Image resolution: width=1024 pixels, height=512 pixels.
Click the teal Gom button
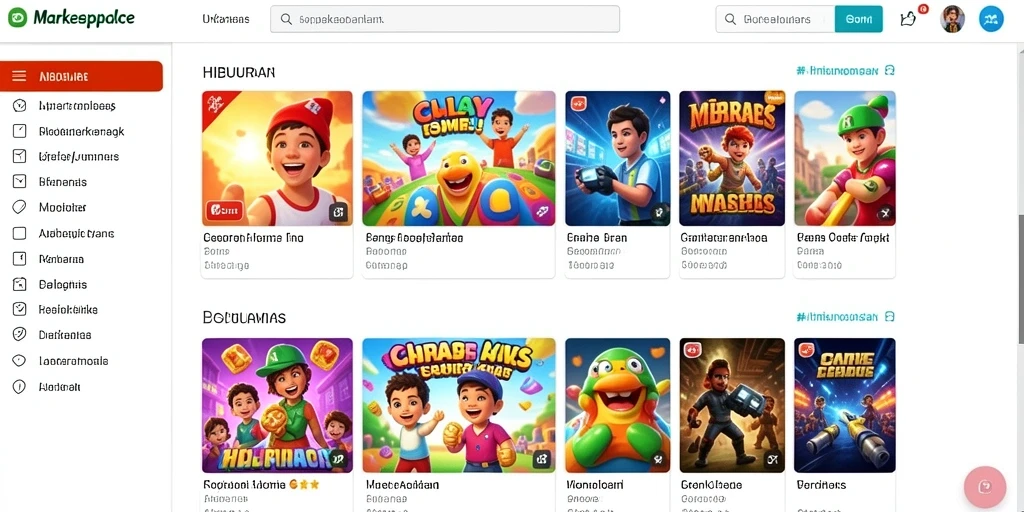tap(858, 19)
